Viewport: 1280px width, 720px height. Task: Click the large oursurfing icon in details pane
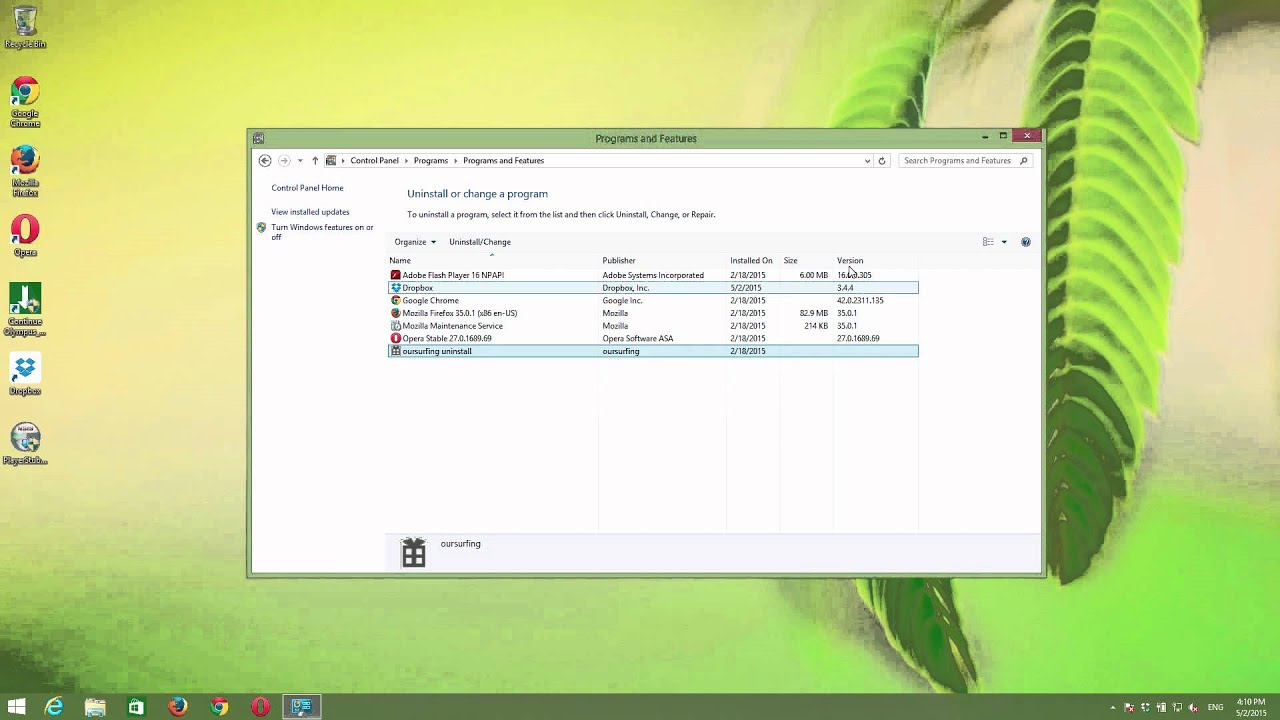414,553
